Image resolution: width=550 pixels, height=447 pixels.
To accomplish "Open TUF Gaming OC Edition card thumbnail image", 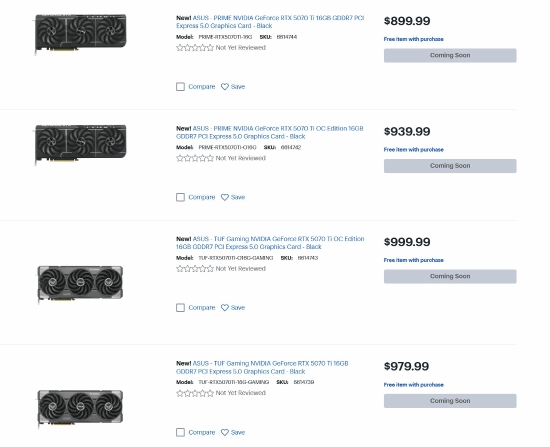I will [80, 284].
